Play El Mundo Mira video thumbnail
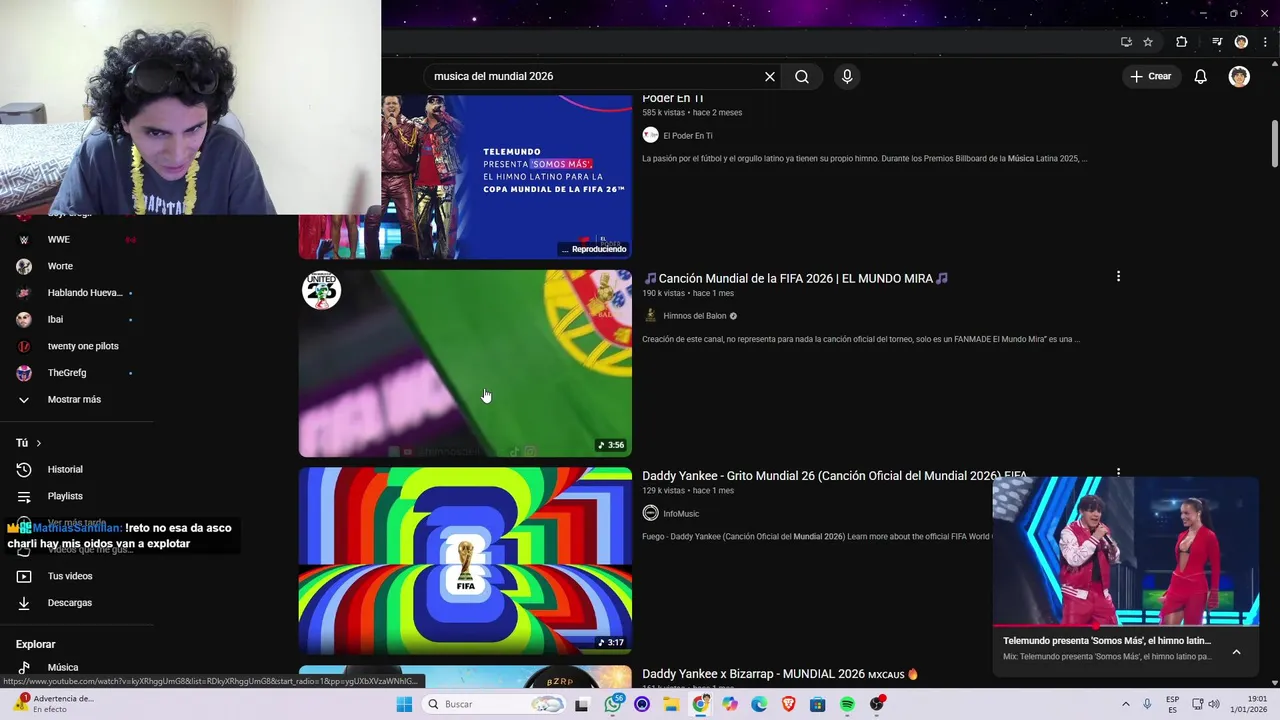Screen dimensions: 1280x720 (x=465, y=363)
